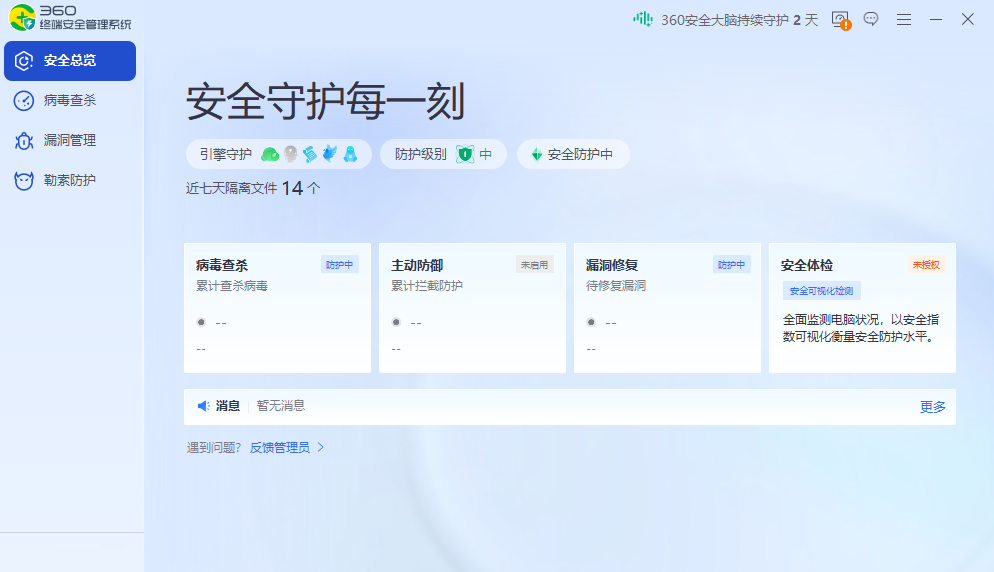Screen dimensions: 994x572
Task: Click the gray head-shaped engine icon
Action: [290, 154]
